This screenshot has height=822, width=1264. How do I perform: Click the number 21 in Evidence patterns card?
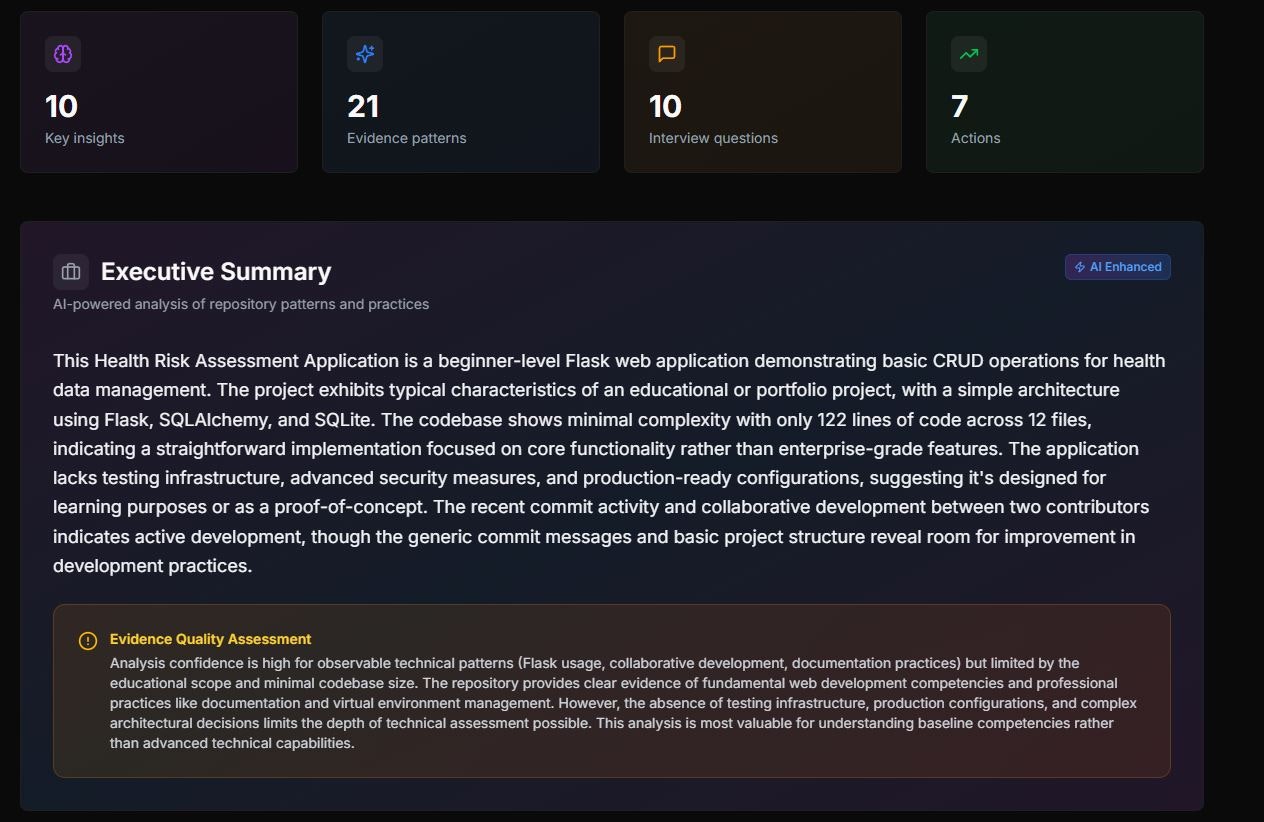coord(363,106)
